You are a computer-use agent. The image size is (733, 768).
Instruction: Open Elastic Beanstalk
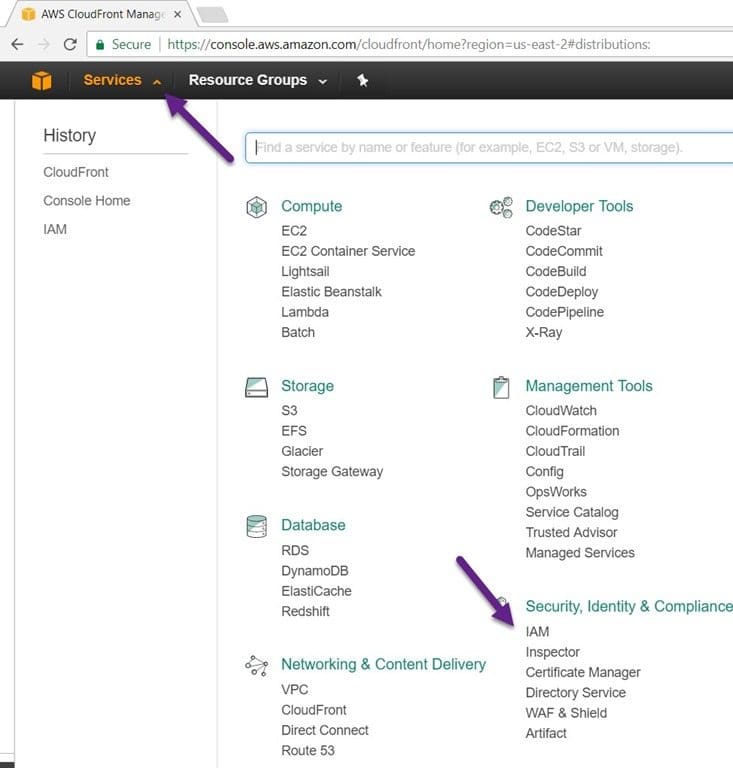click(331, 292)
